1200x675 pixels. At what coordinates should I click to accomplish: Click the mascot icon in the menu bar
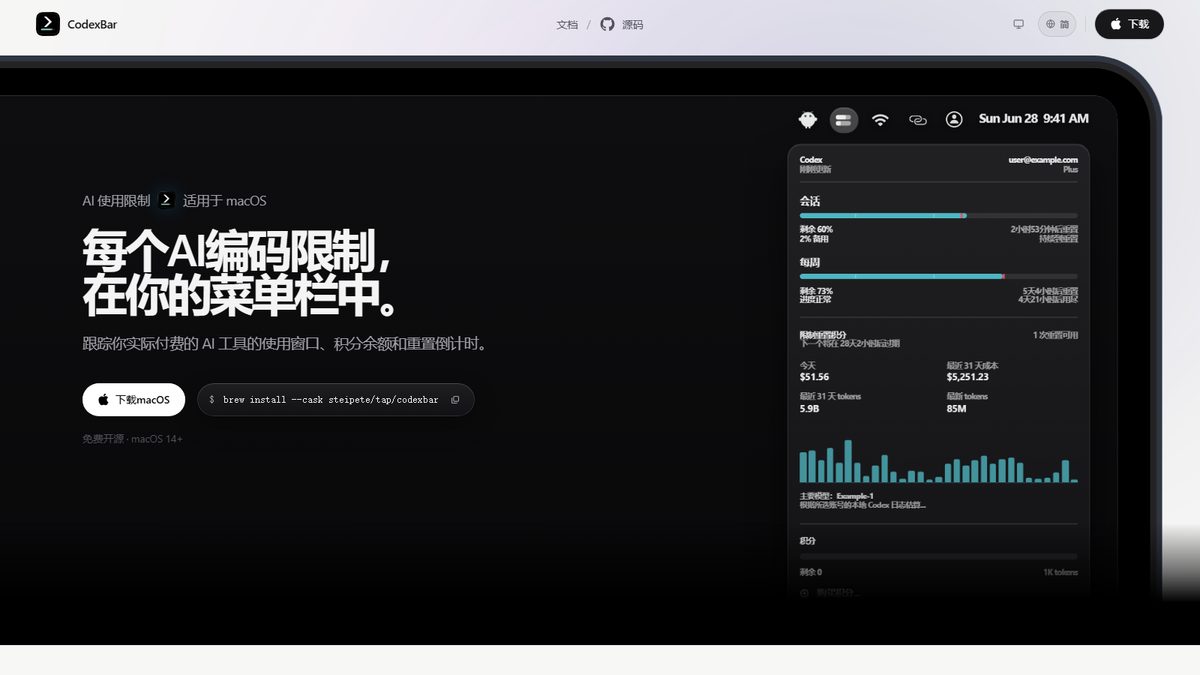[x=808, y=119]
